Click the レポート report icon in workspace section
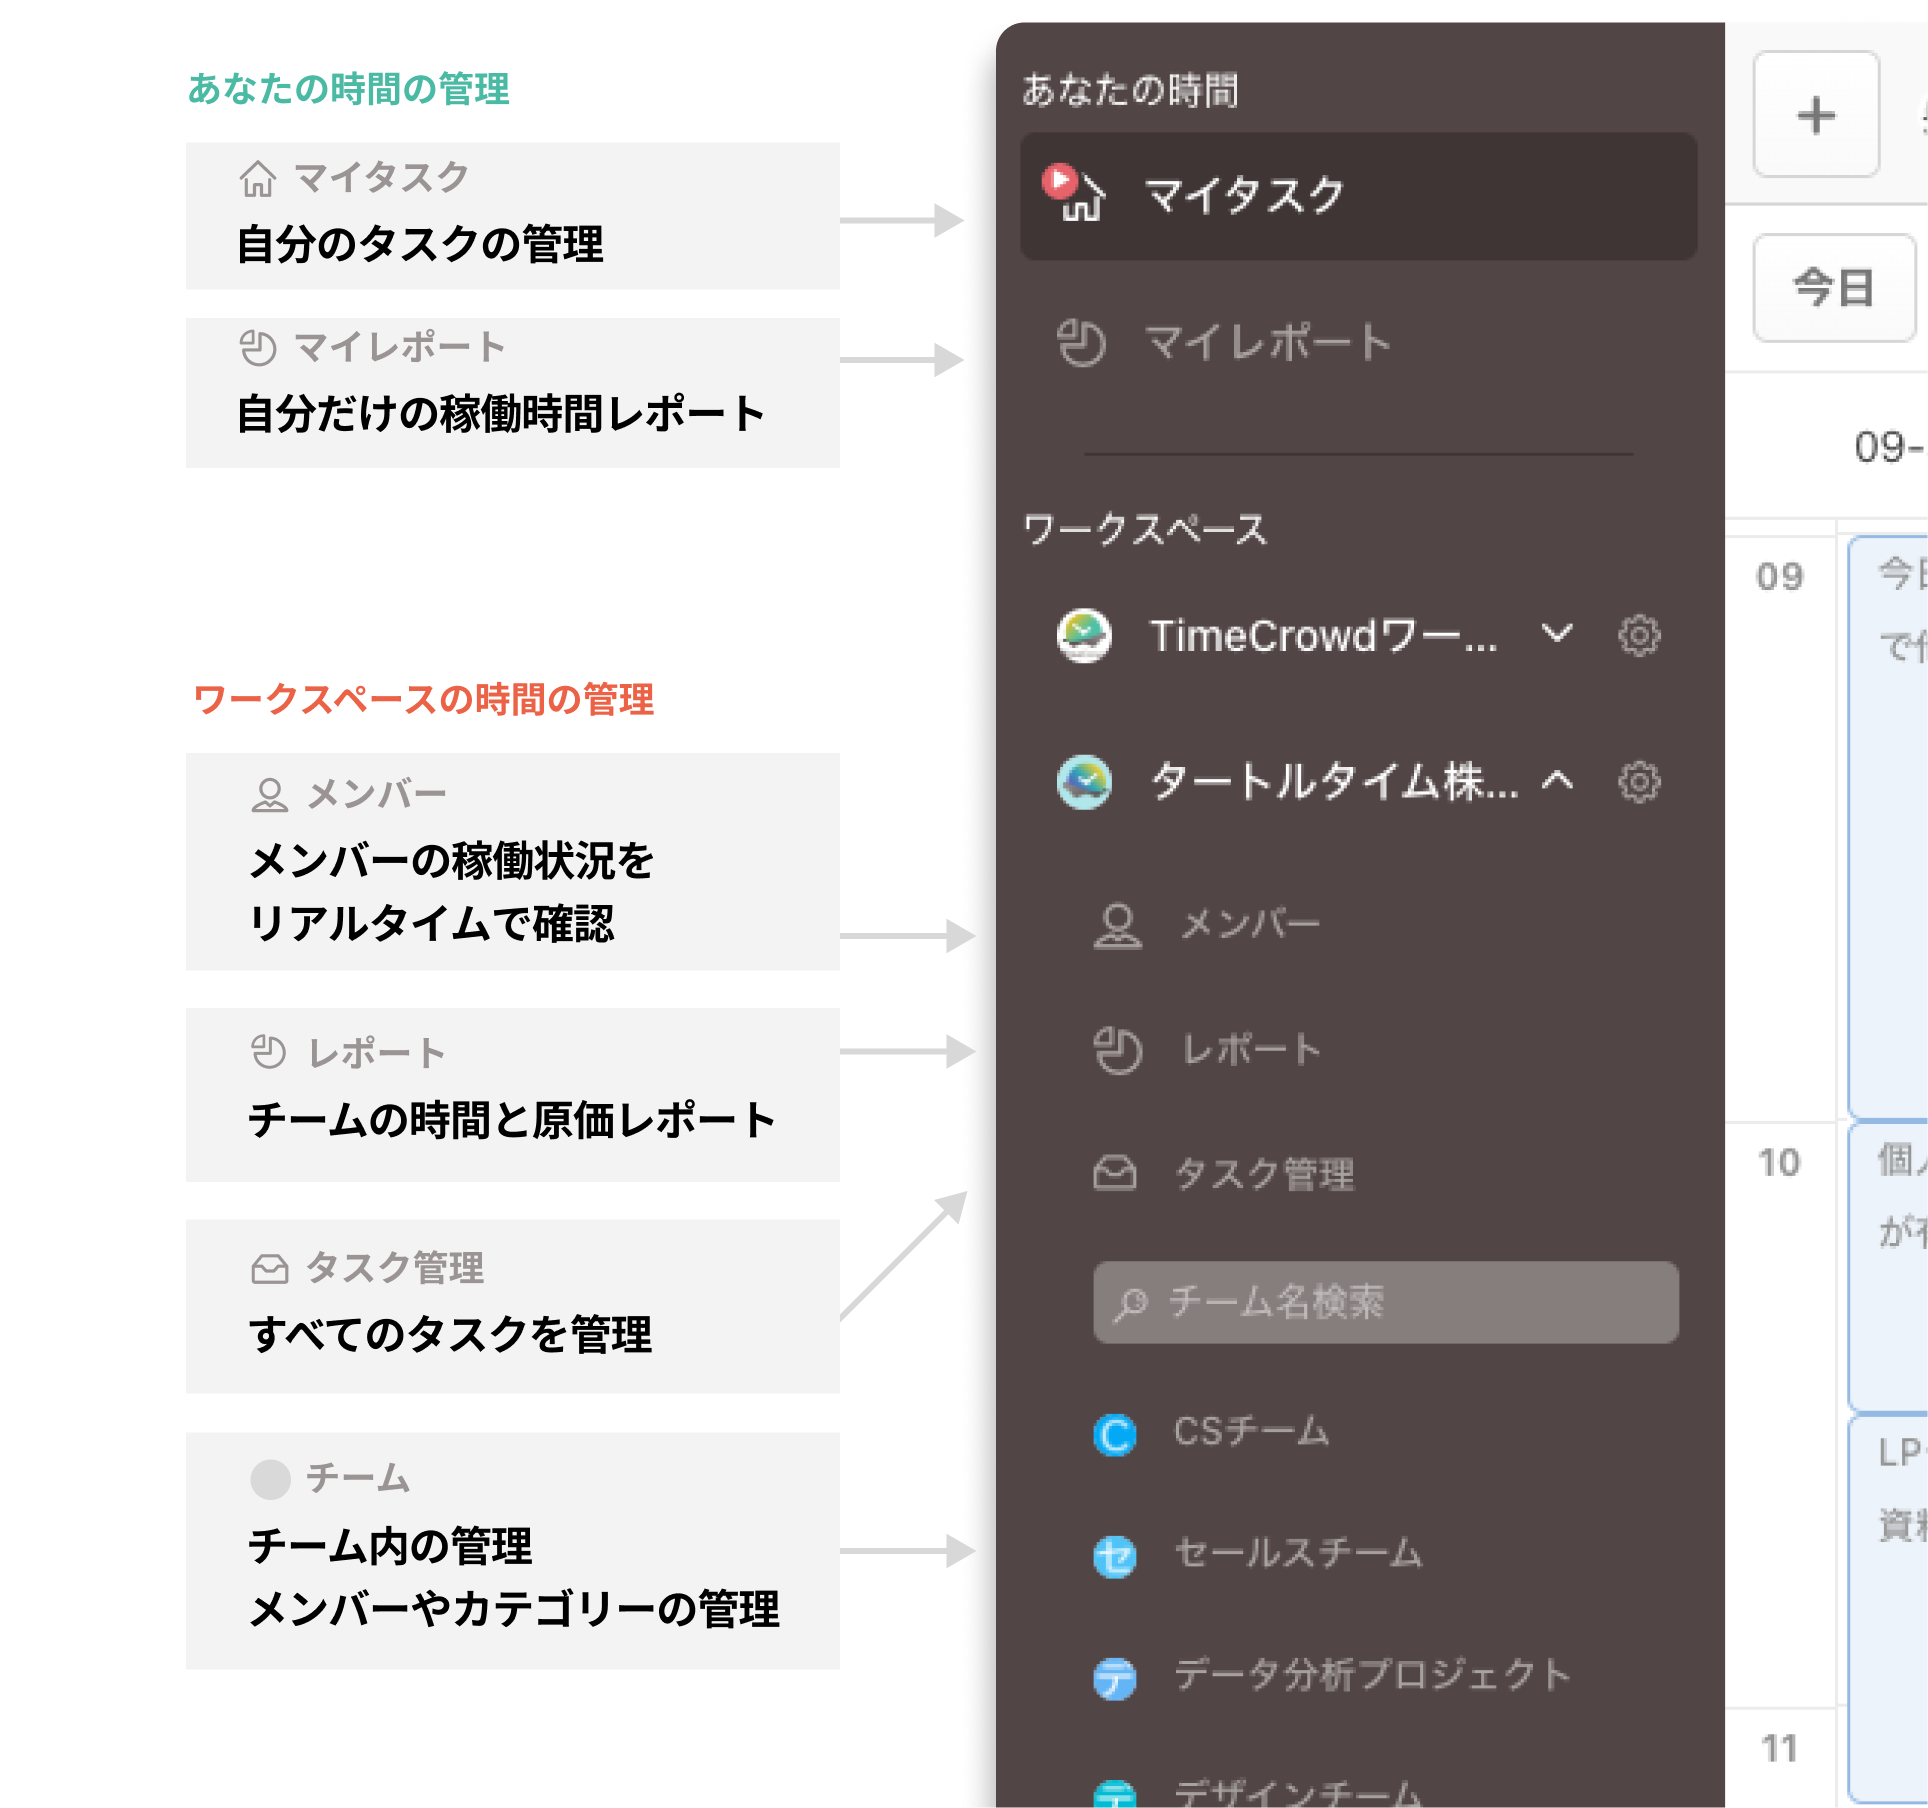Screen dimensions: 1928x1808 tap(1118, 1050)
